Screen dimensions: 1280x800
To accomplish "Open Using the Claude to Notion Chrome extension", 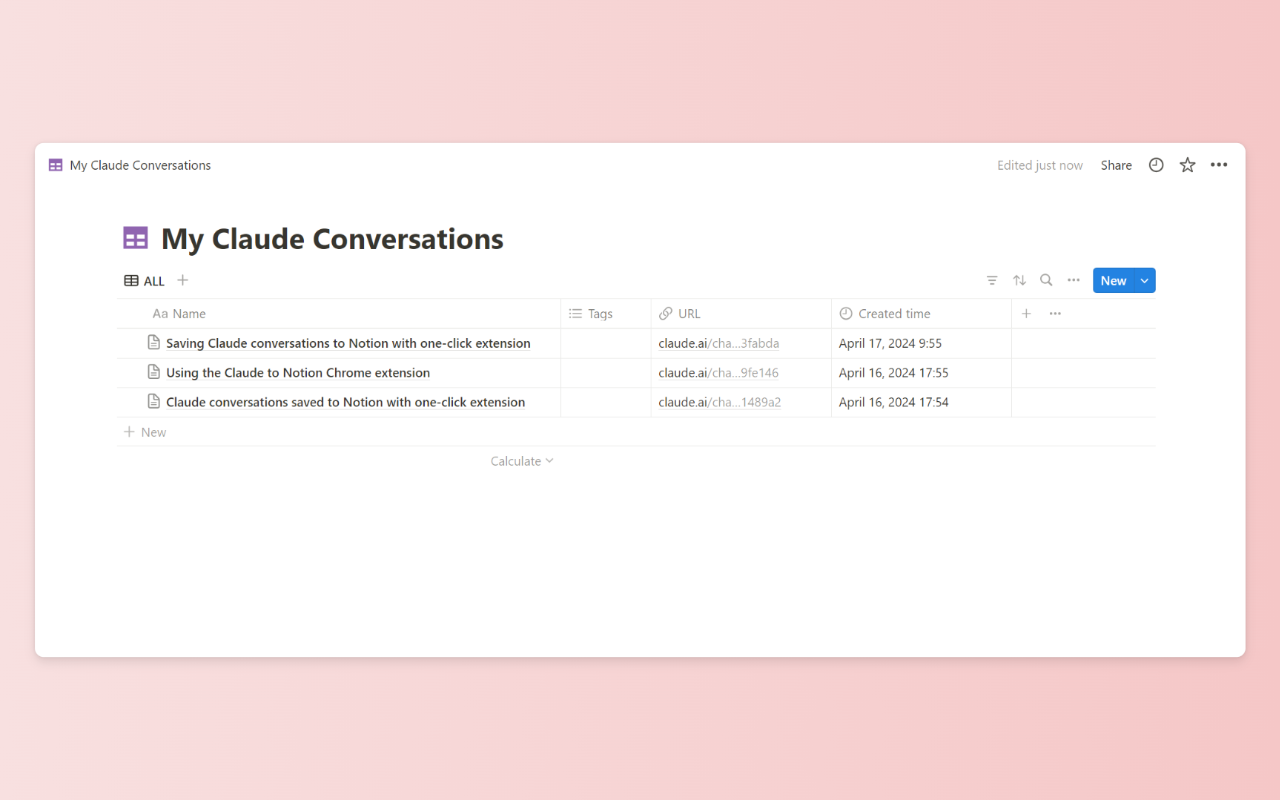I will point(298,373).
